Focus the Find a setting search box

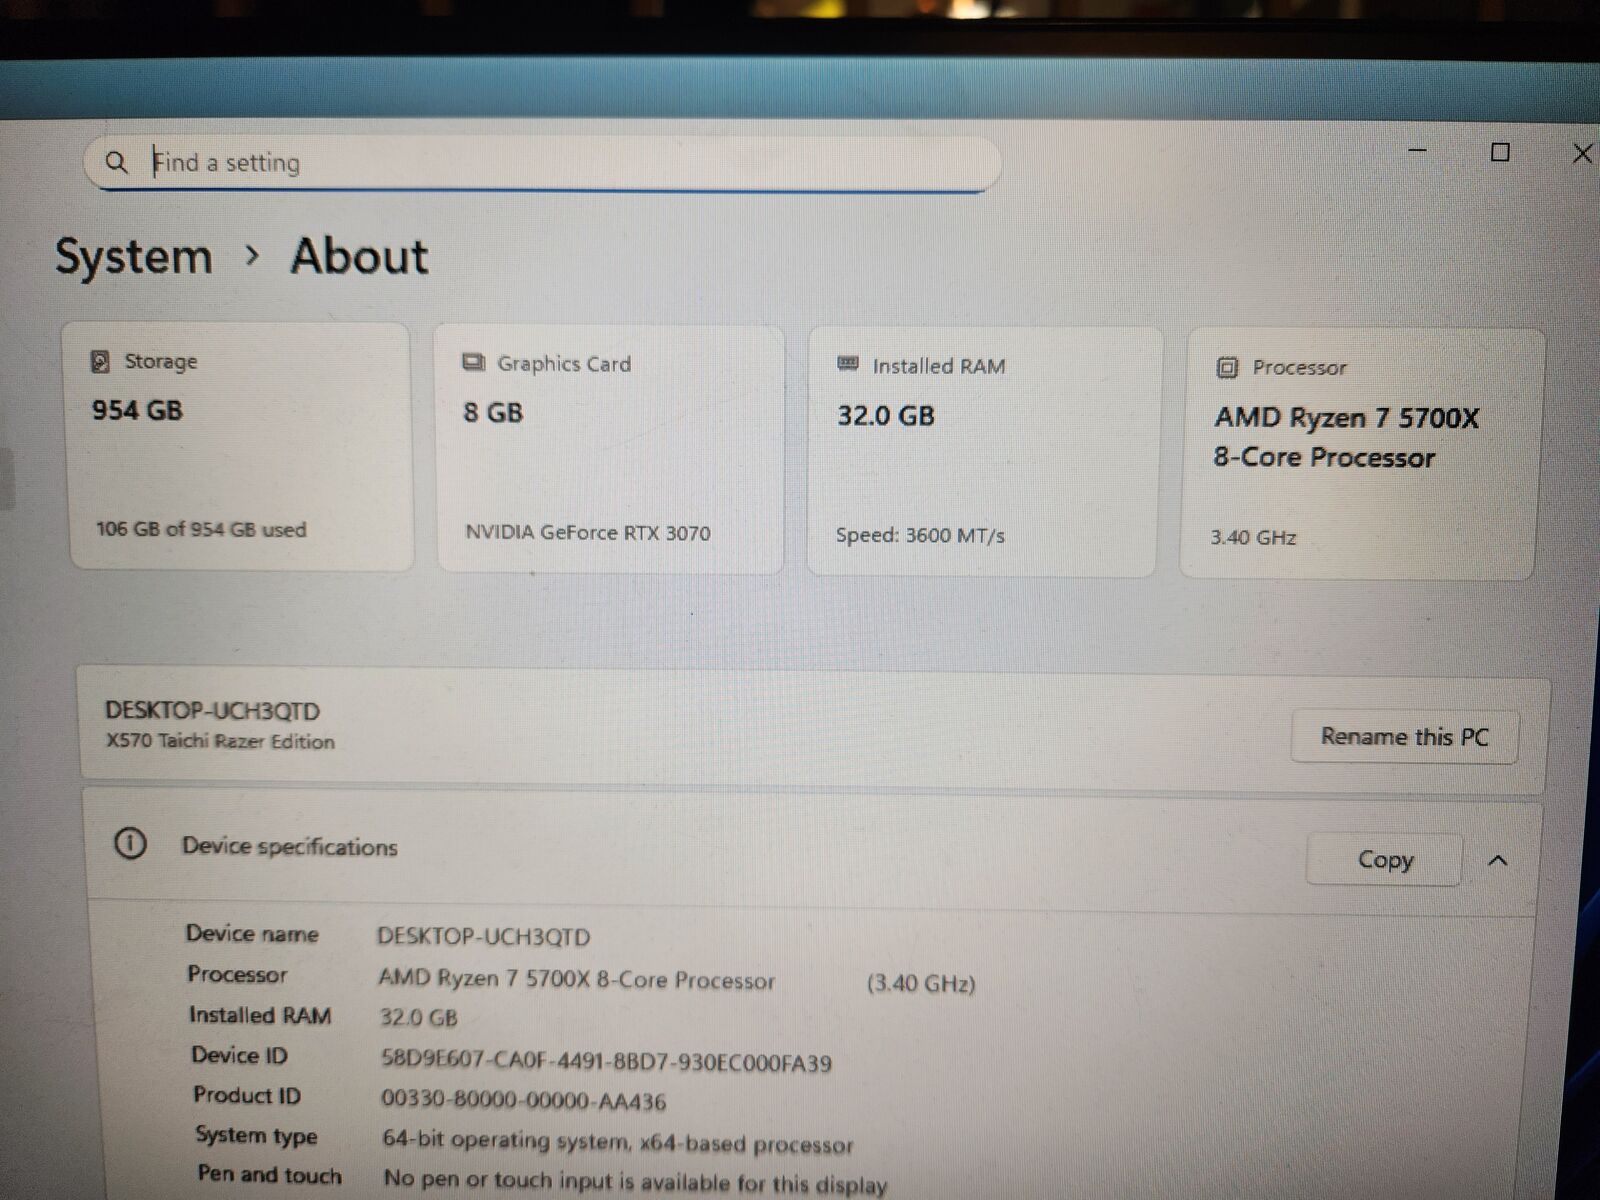560,163
